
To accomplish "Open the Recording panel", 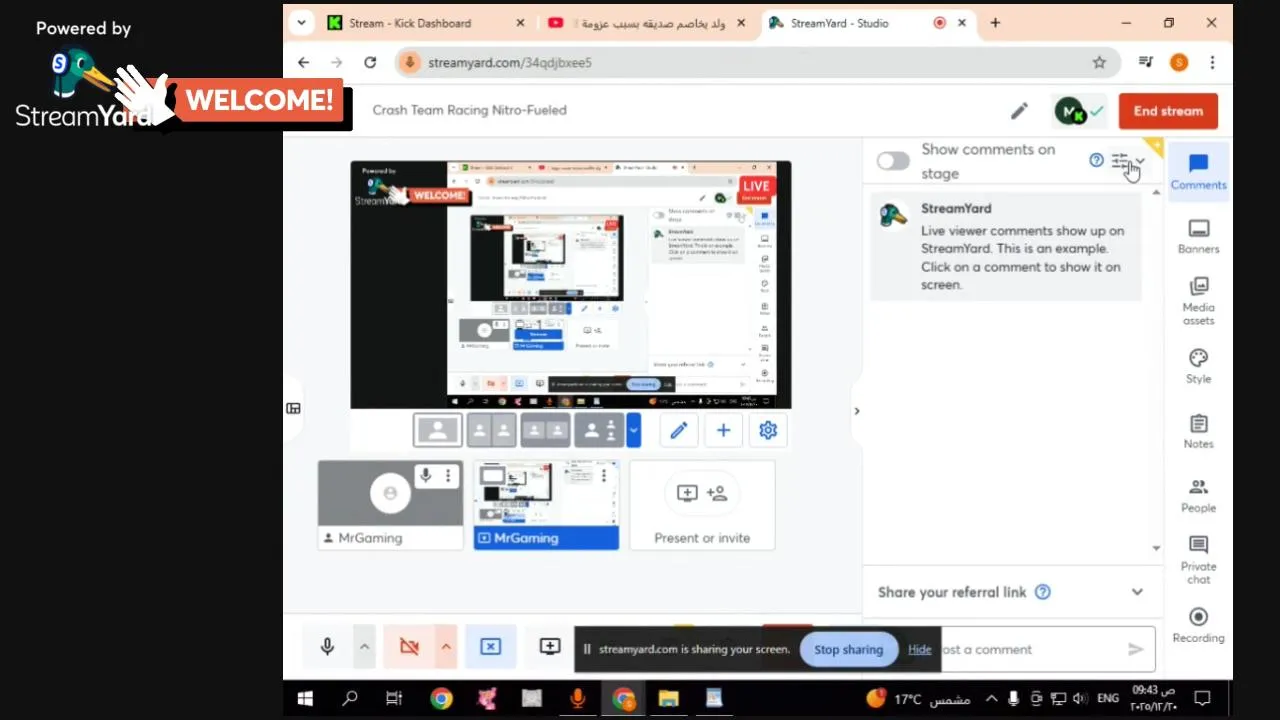I will [1198, 624].
